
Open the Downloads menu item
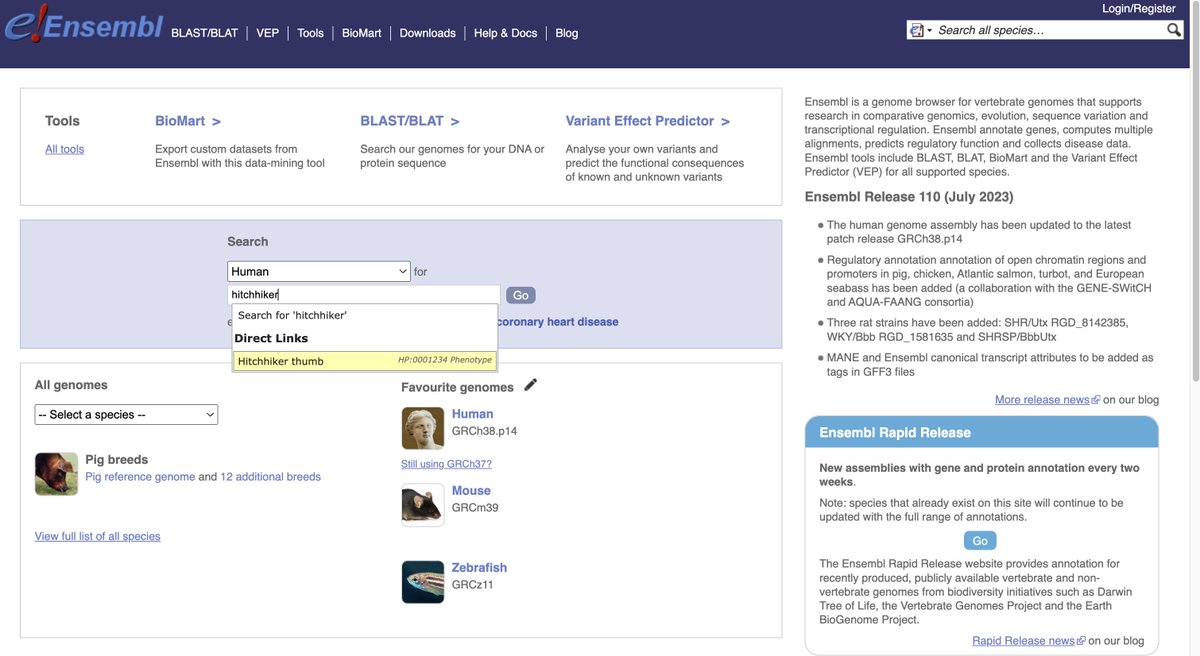pos(428,33)
